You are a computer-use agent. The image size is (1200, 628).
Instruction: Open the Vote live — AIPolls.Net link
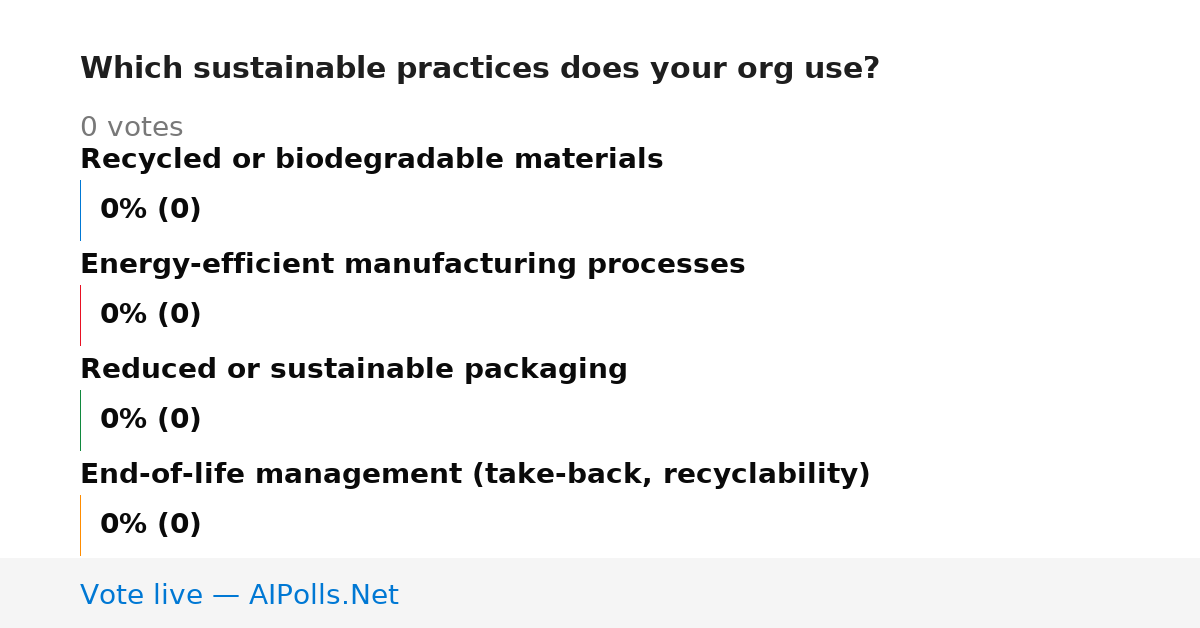tap(239, 596)
